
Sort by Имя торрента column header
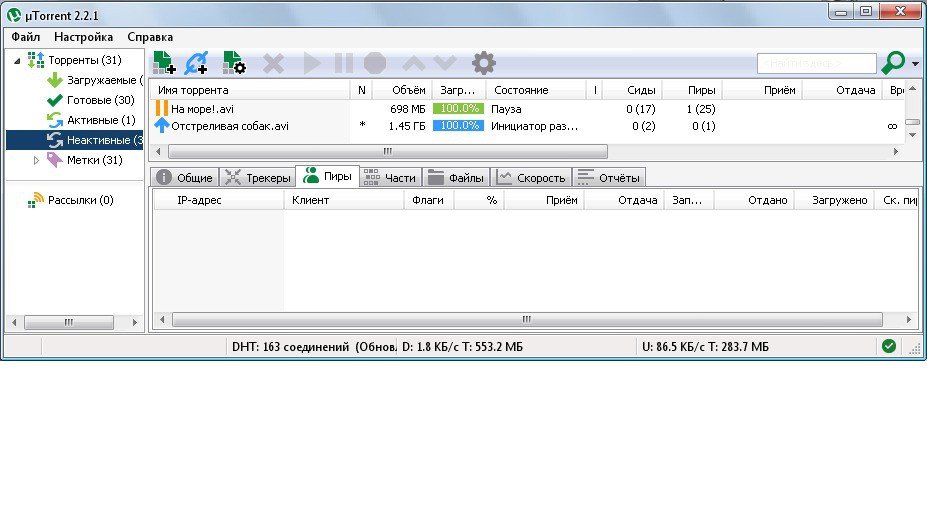[x=249, y=90]
